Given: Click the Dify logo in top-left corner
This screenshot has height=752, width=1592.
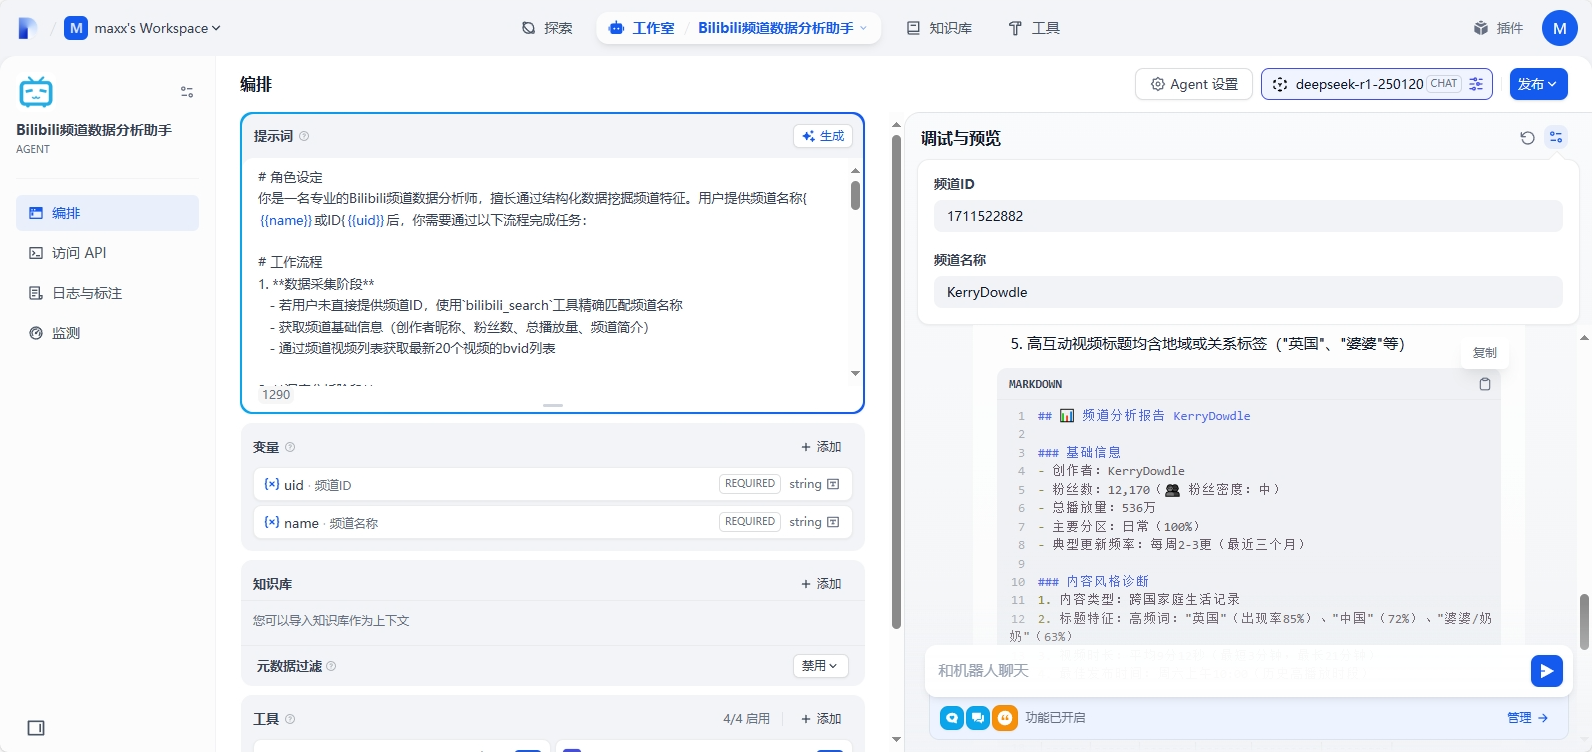Looking at the screenshot, I should coord(28,28).
